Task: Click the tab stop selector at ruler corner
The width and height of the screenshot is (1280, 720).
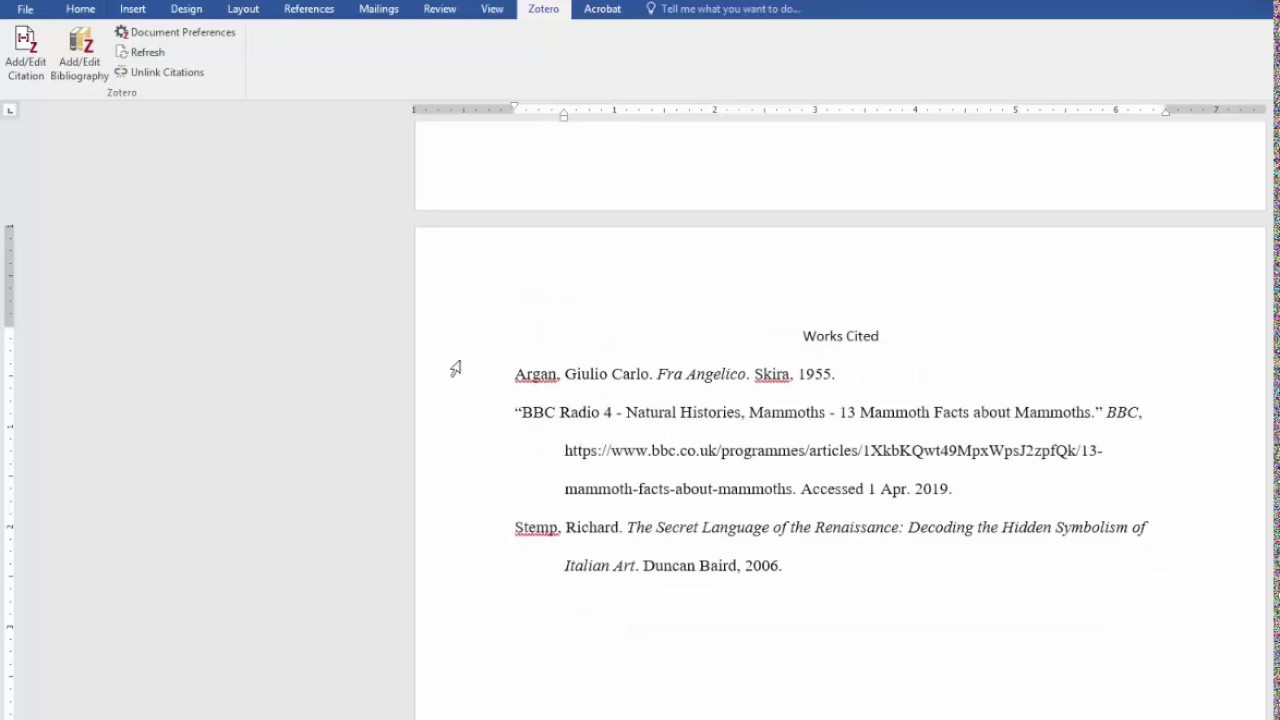Action: 10,110
